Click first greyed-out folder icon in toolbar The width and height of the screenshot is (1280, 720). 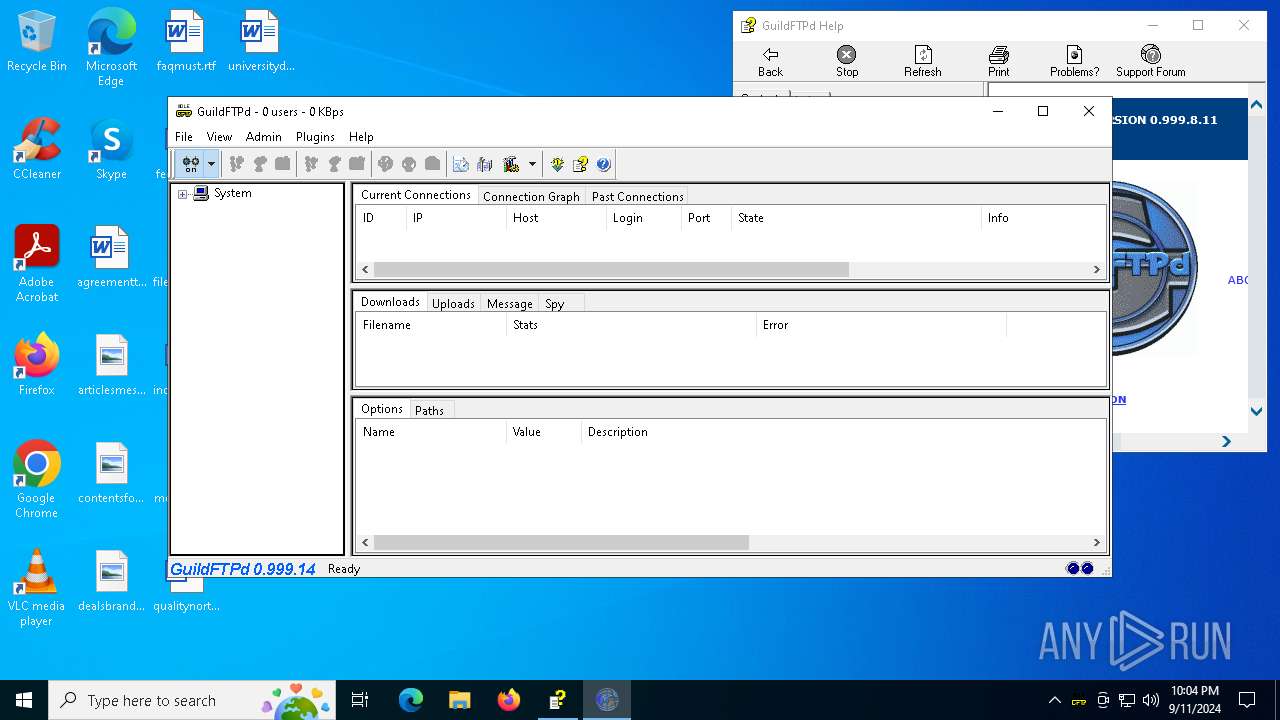tap(283, 164)
